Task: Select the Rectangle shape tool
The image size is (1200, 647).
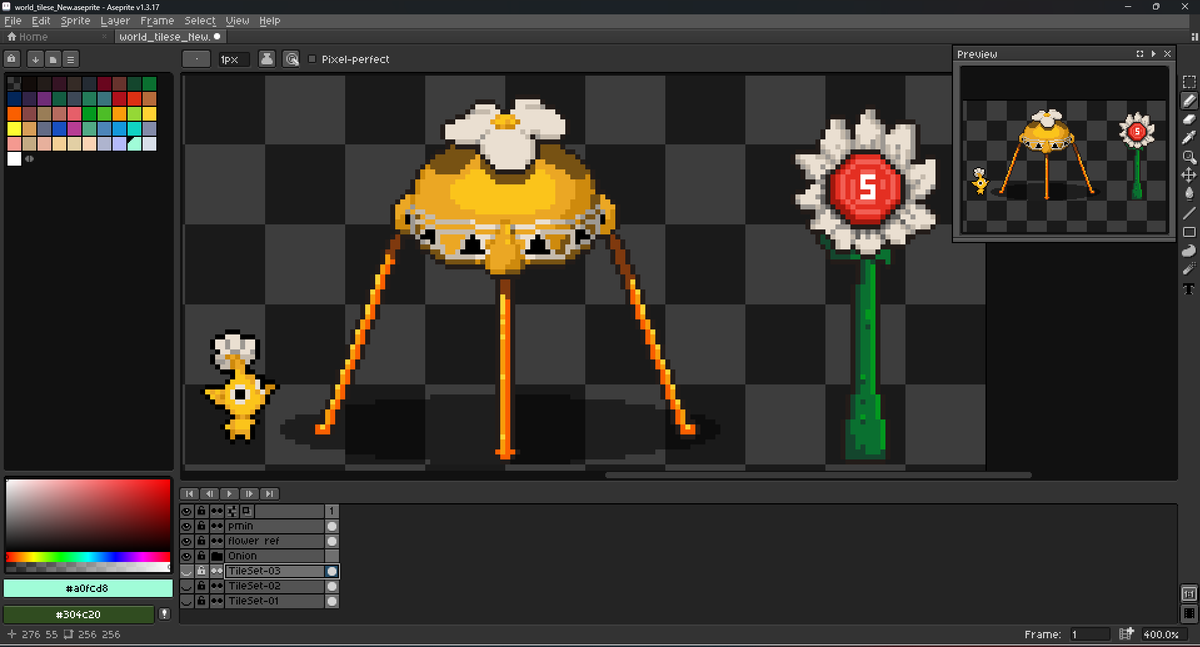Action: point(1189,231)
